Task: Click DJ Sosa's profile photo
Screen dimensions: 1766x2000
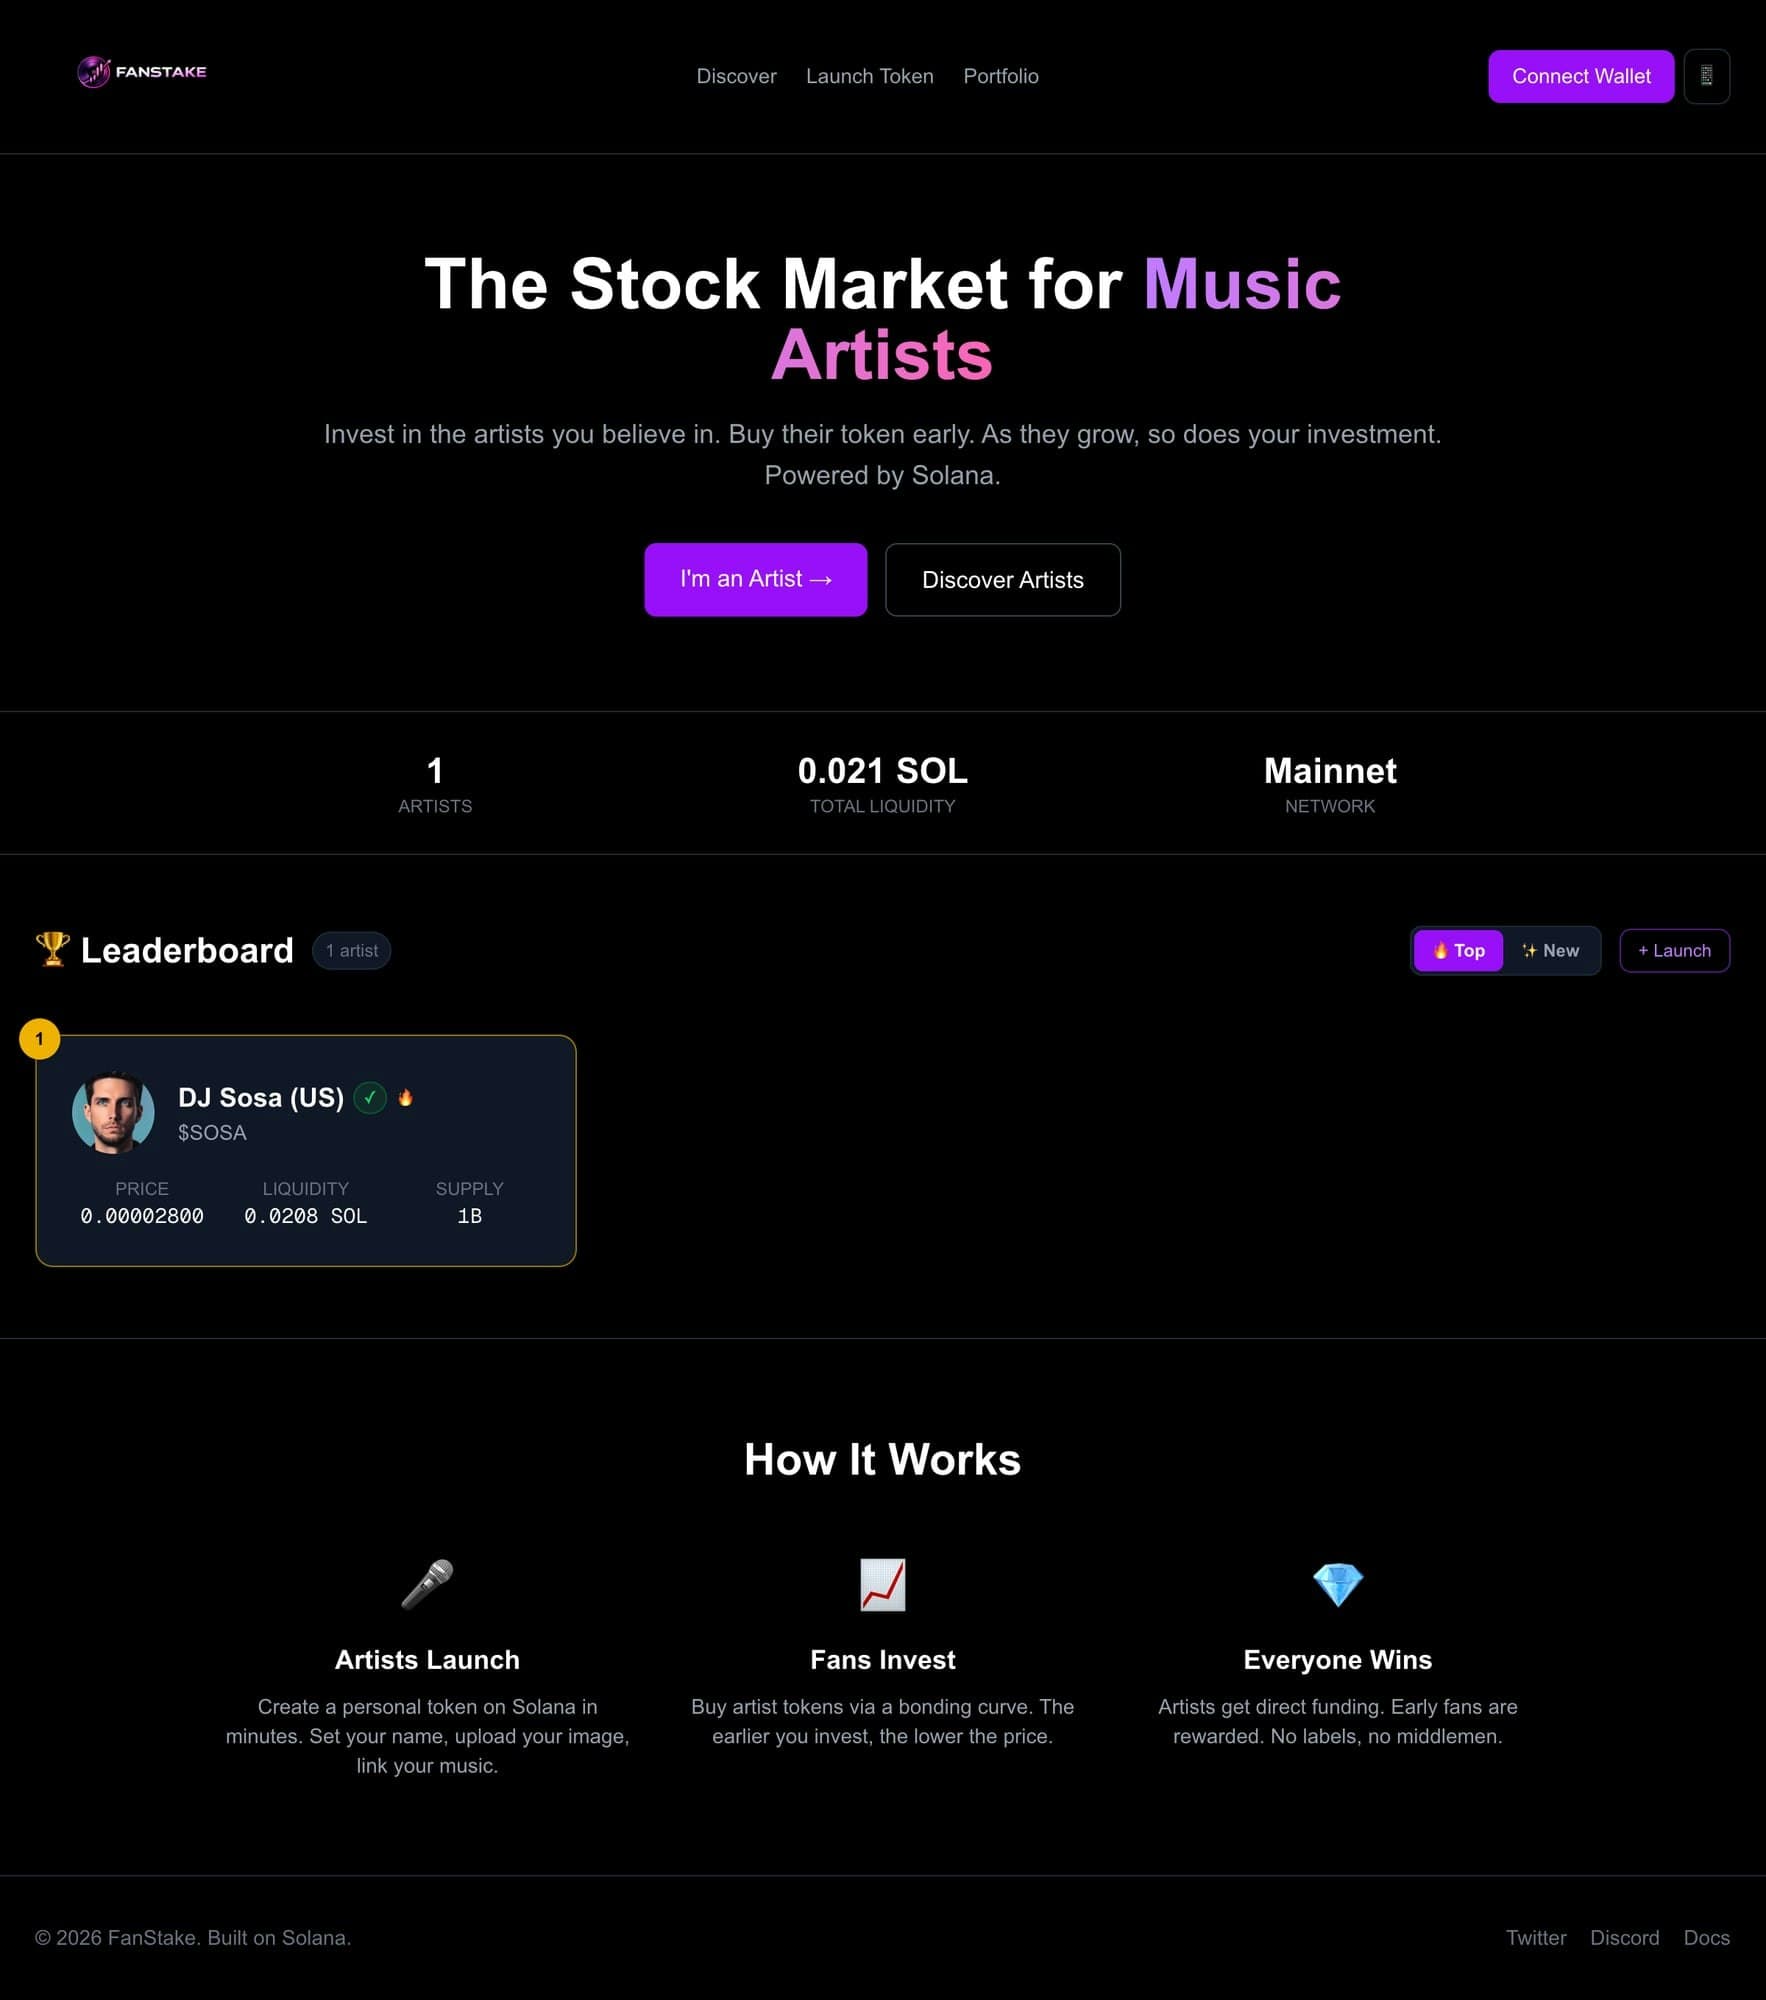Action: (x=112, y=1112)
